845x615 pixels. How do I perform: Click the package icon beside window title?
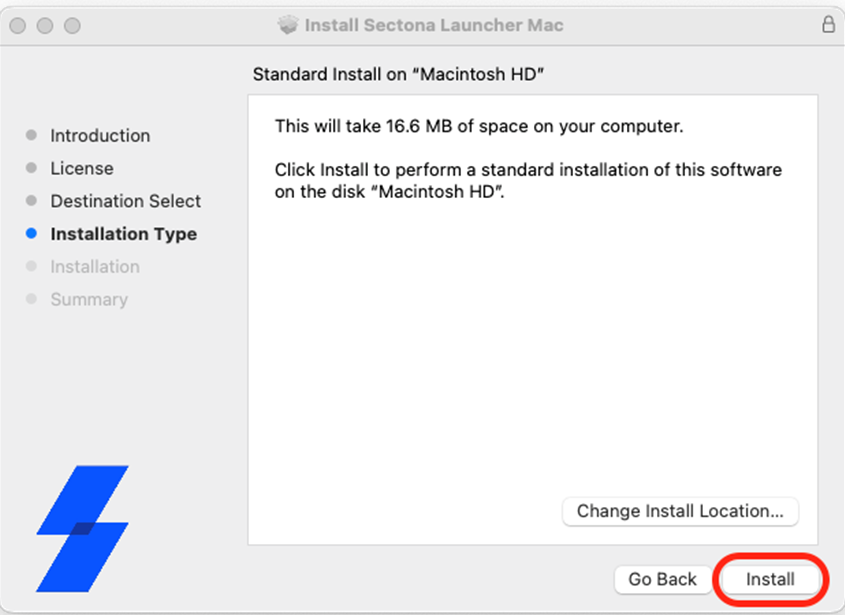tap(288, 25)
